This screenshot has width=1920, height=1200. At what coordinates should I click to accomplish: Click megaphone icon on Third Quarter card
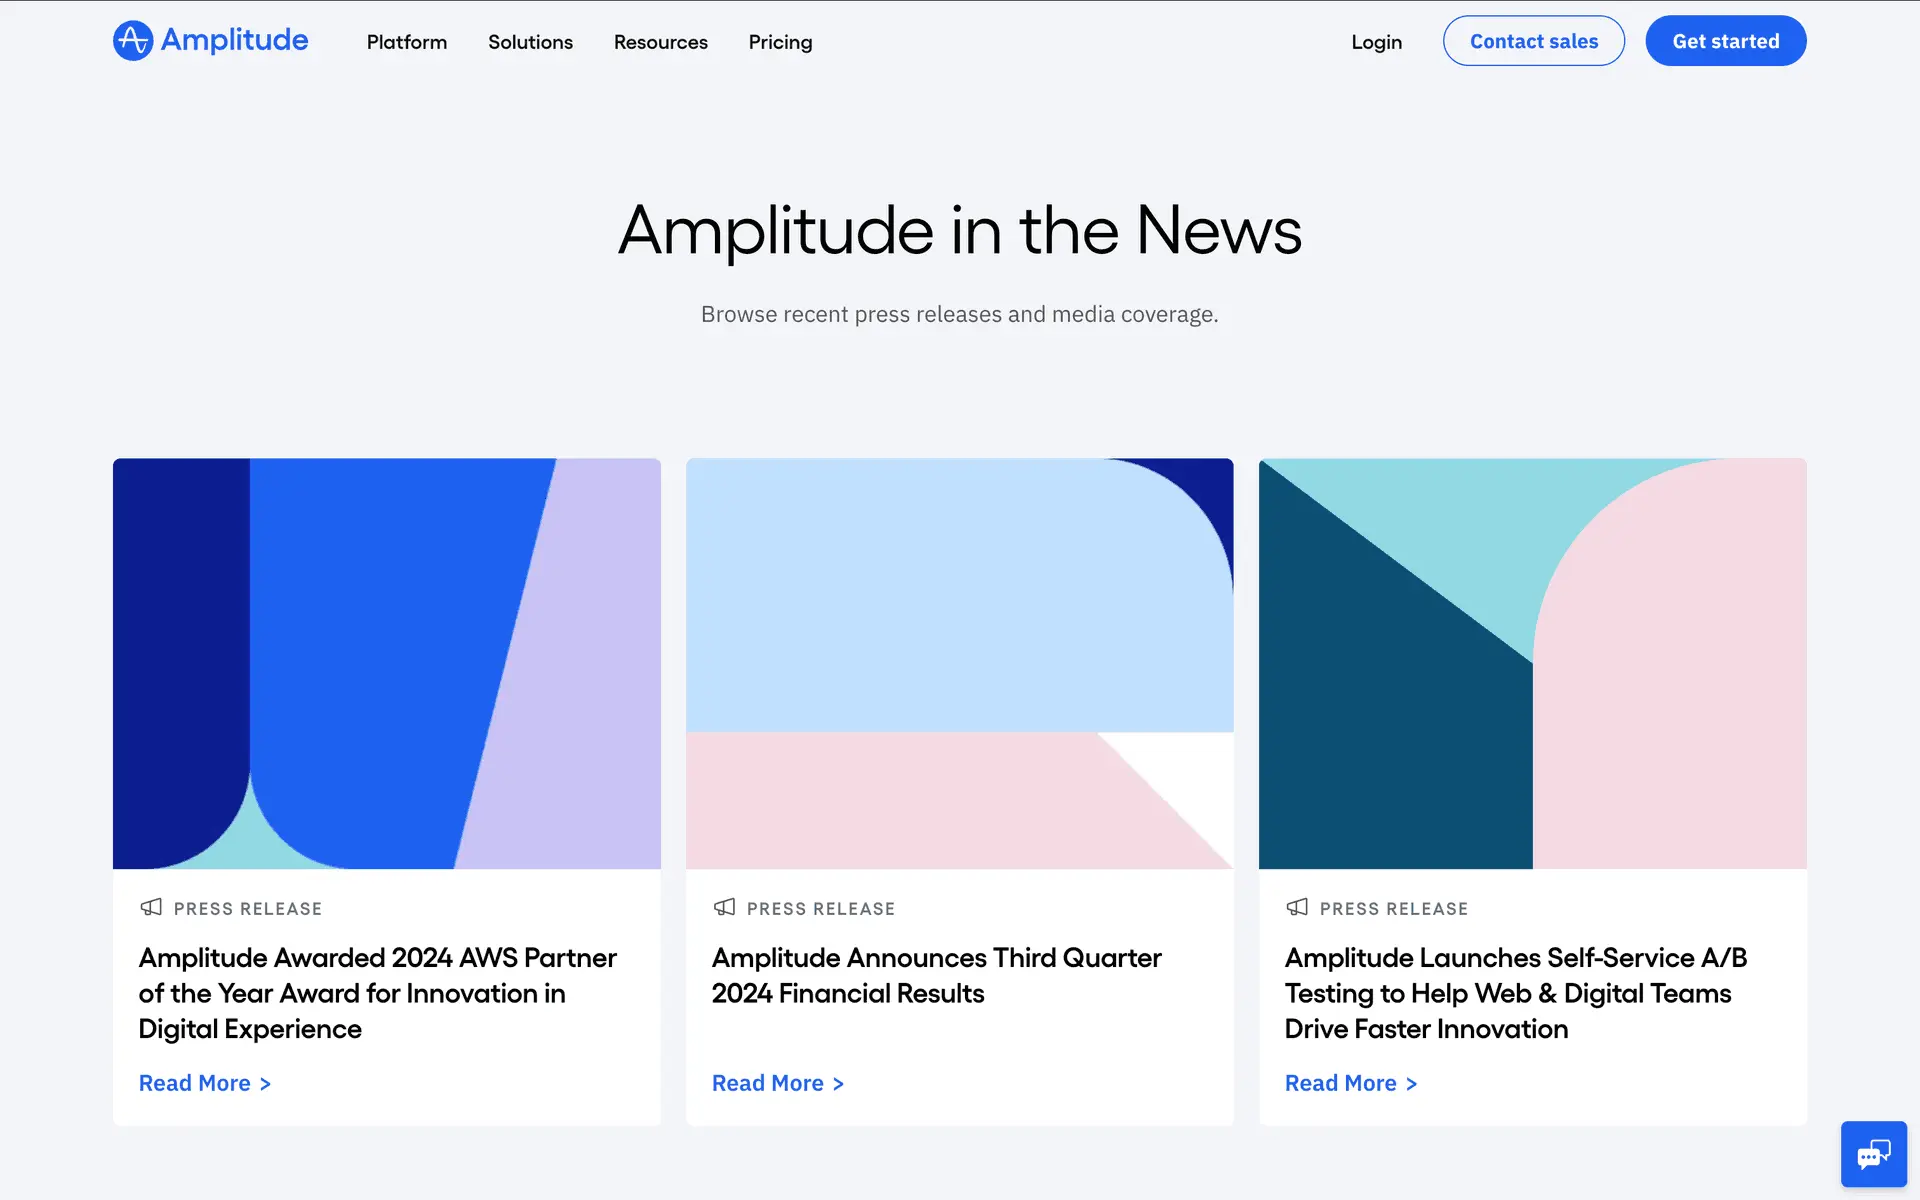(x=724, y=907)
